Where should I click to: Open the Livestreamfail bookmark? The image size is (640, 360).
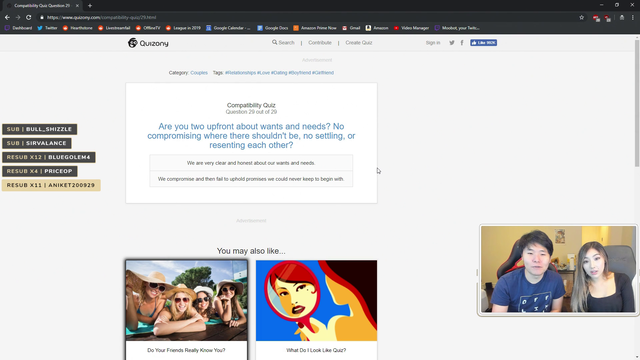coord(114,28)
